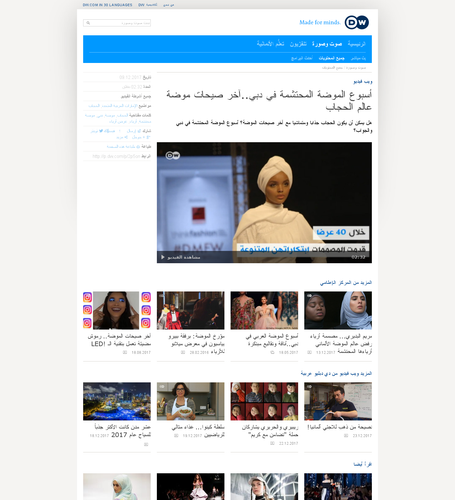Play the main video with play icon
The image size is (455, 500).
coord(163,257)
